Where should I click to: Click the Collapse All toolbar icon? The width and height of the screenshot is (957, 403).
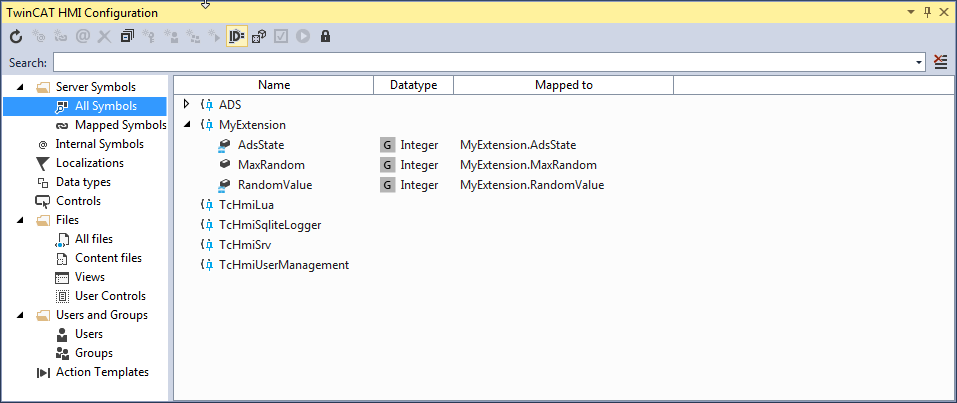click(127, 37)
